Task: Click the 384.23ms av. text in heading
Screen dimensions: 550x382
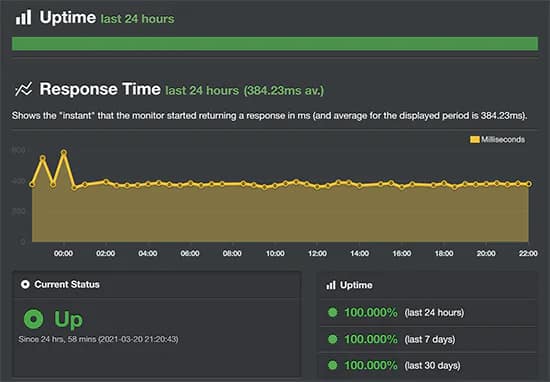Action: pos(284,91)
